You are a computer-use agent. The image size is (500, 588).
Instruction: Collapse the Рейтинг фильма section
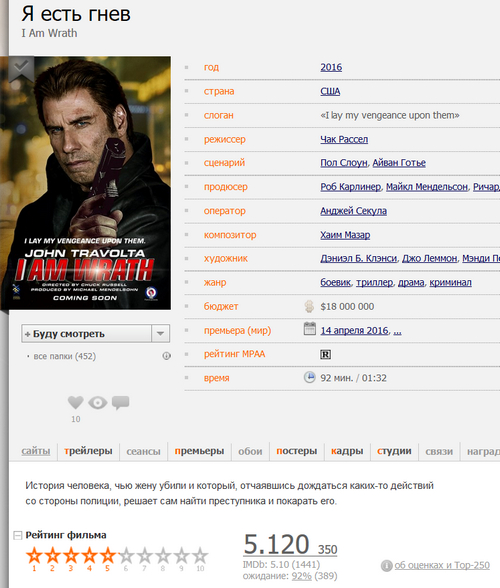click(x=17, y=535)
